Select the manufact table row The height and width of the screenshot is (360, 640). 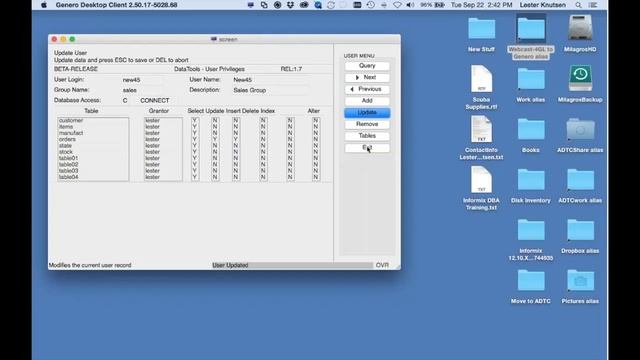click(93, 133)
